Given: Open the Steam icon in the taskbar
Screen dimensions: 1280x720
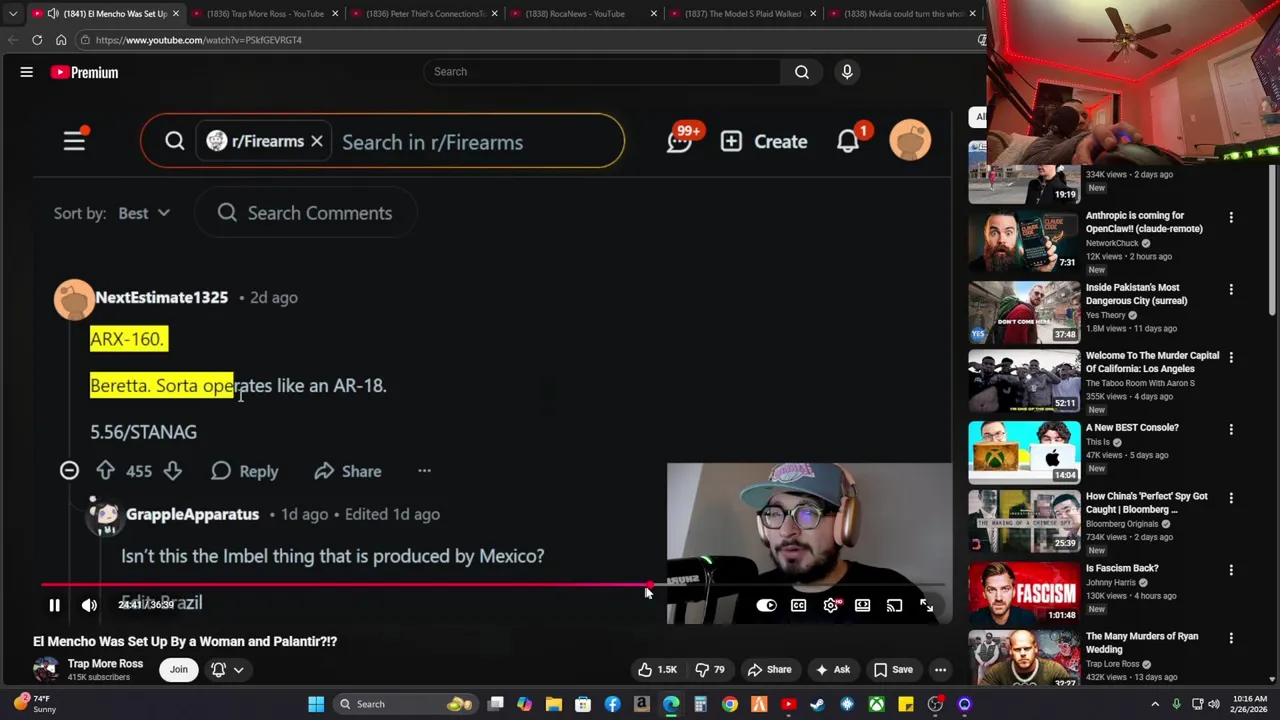Looking at the screenshot, I should pyautogui.click(x=818, y=704).
